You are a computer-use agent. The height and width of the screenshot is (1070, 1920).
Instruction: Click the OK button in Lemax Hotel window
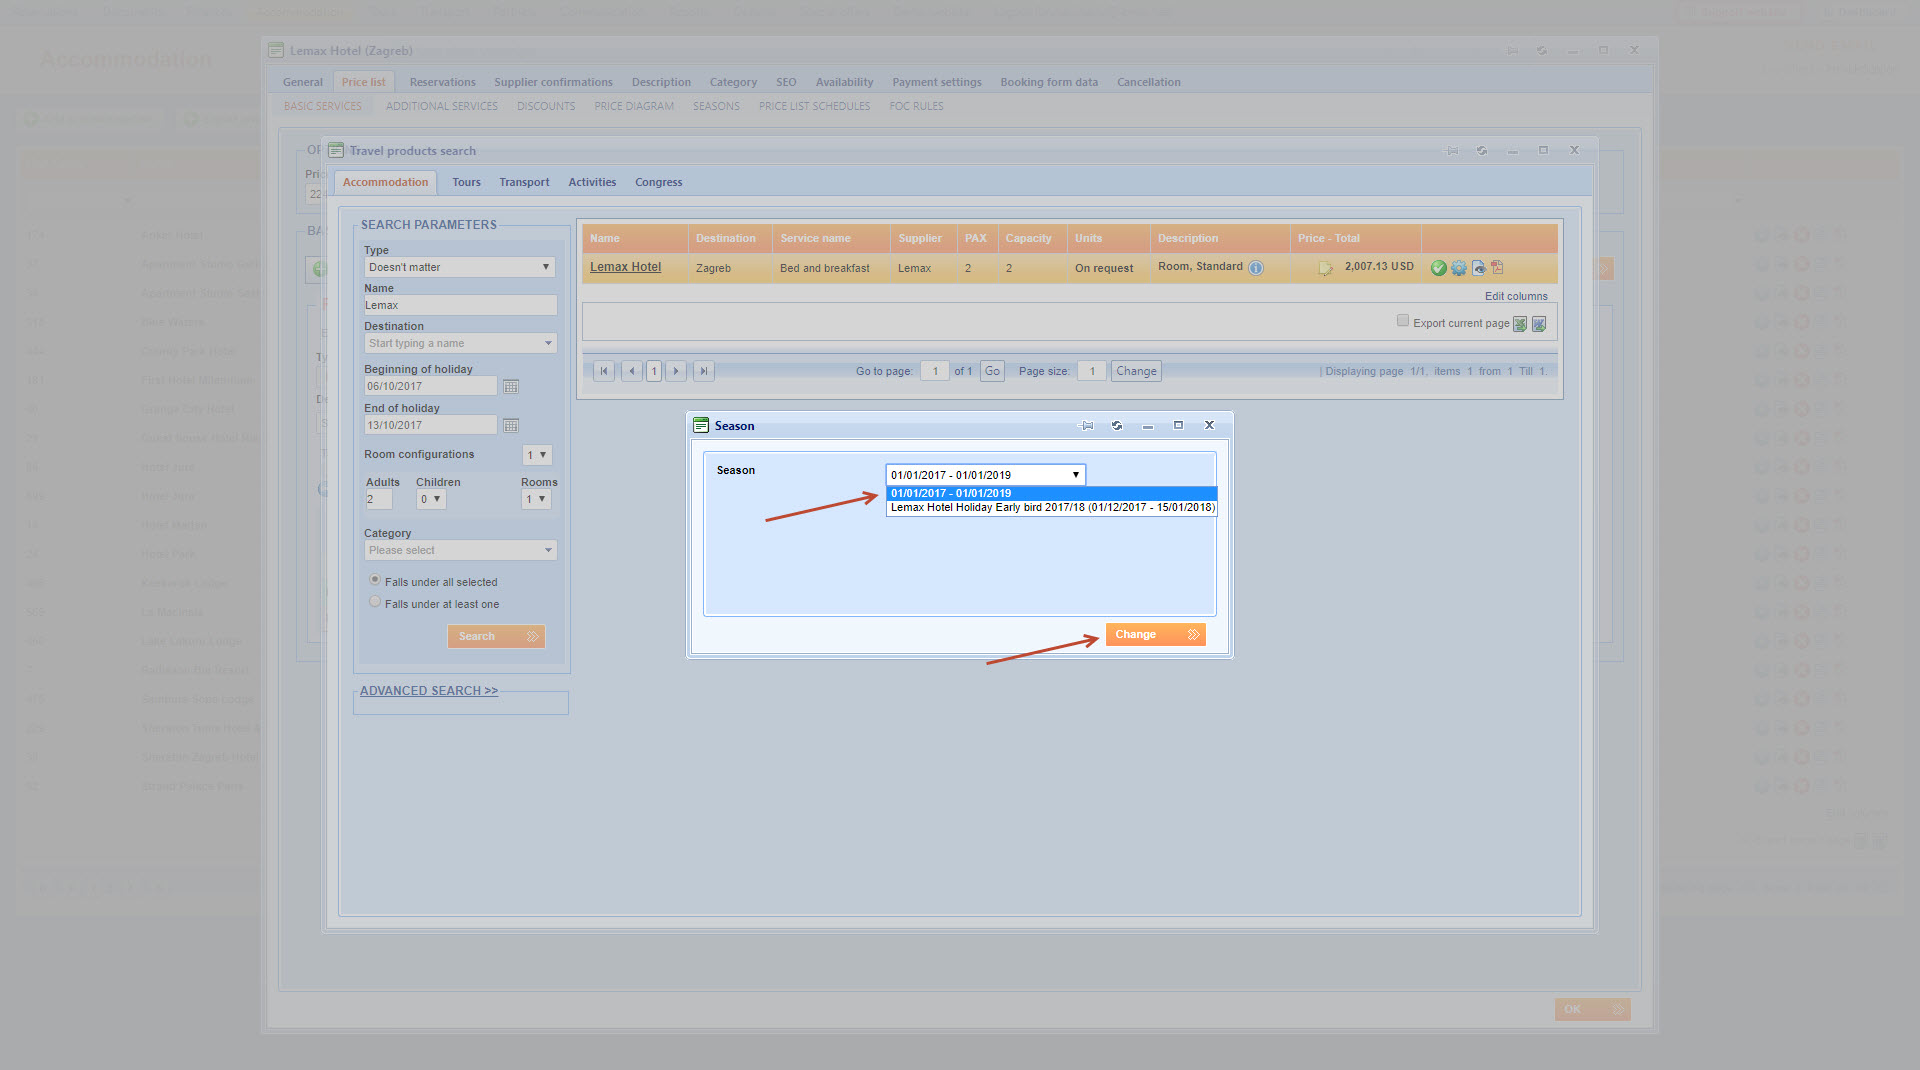1592,1009
